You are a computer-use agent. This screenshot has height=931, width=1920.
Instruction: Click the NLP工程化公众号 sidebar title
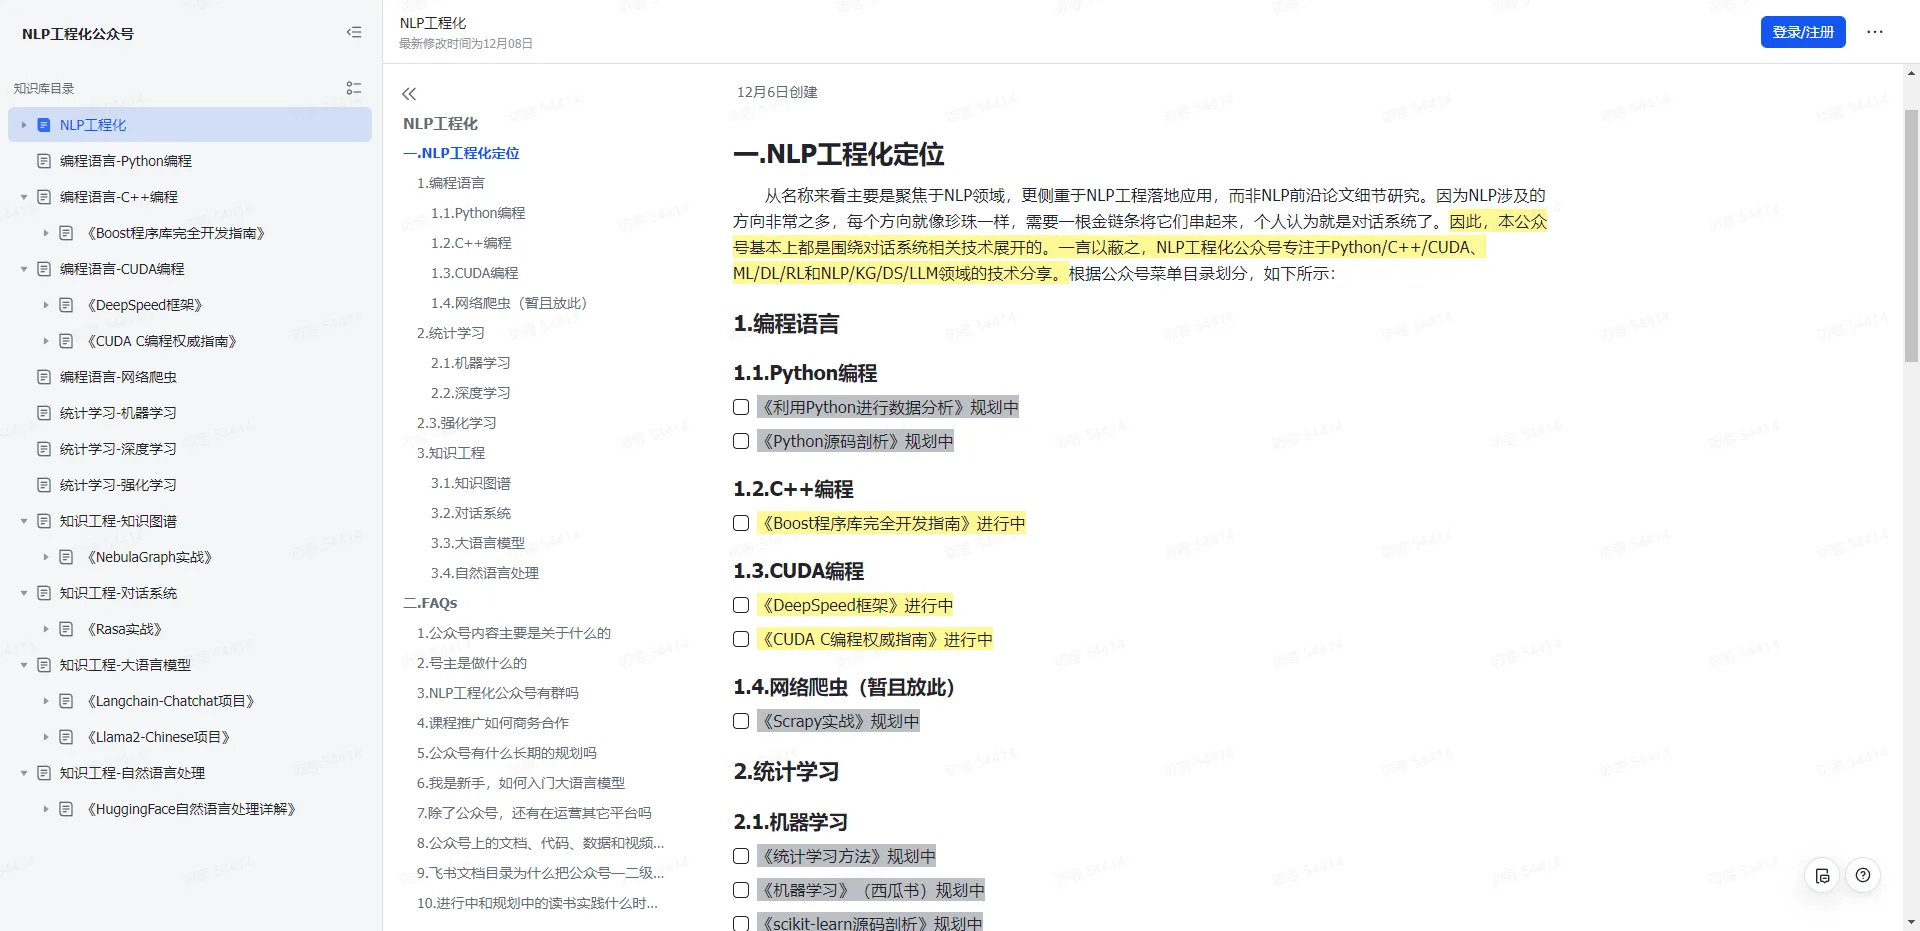(x=78, y=33)
